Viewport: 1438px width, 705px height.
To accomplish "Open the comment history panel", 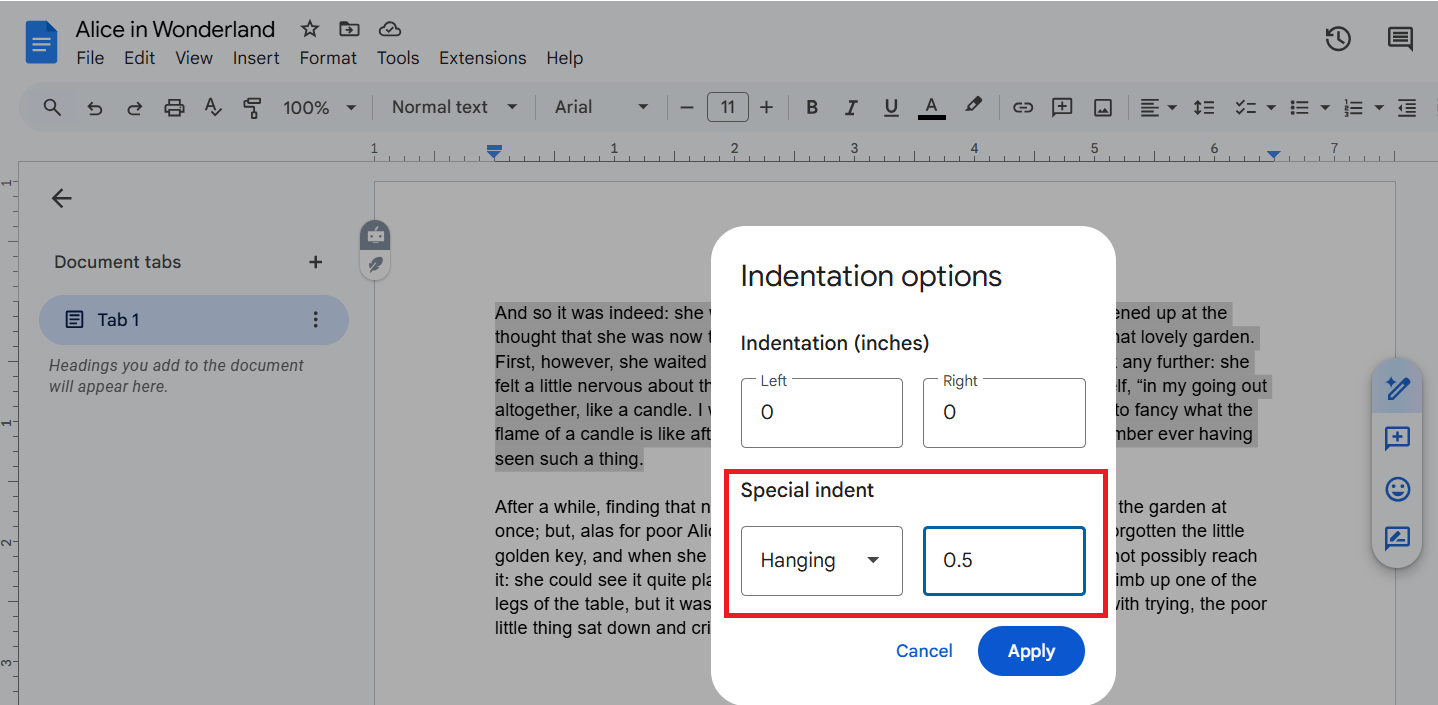I will coord(1399,39).
